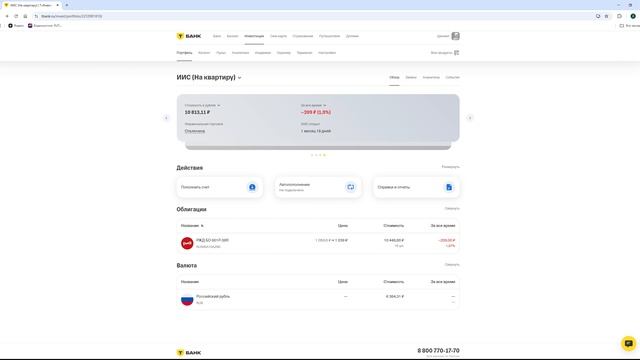Click the 'Пополнить счет' action card
The width and height of the screenshot is (640, 360).
220,187
